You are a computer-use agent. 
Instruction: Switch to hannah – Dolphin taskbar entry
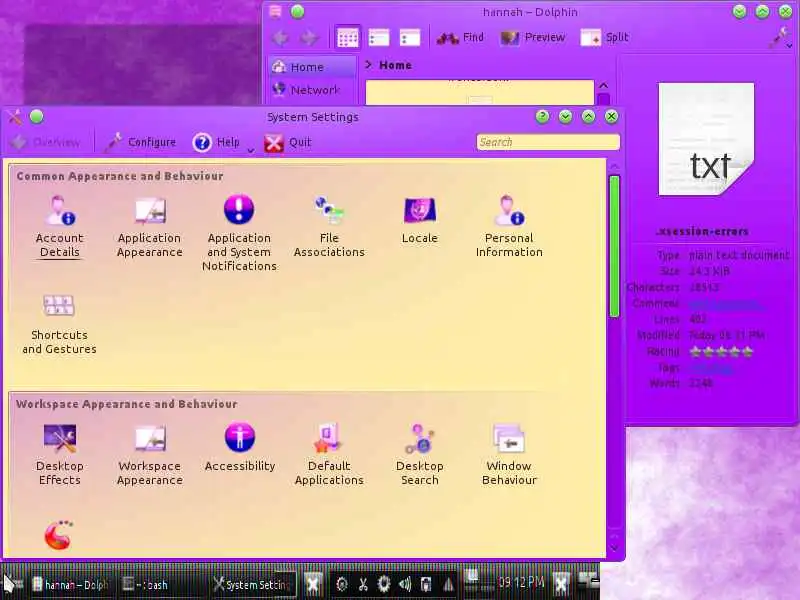tap(70, 585)
